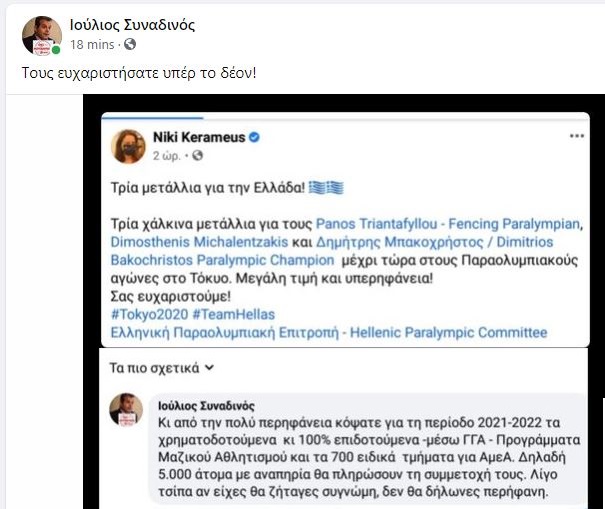Image resolution: width=605 pixels, height=509 pixels.
Task: Open Panos Triantafyllou - Fencing Paralympian link
Action: [448, 224]
